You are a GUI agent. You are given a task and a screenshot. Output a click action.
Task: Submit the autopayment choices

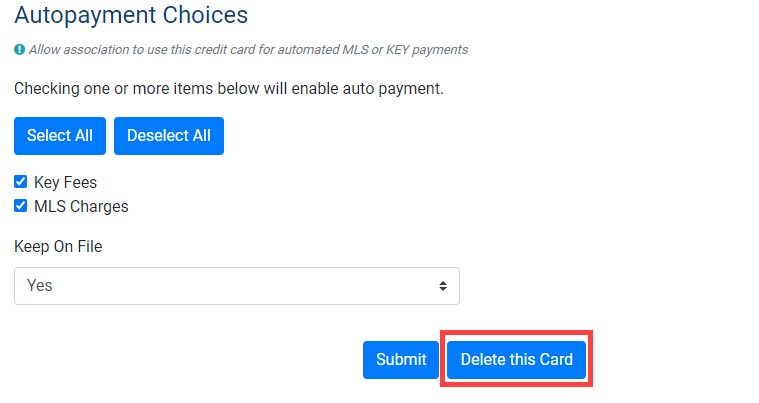(401, 360)
